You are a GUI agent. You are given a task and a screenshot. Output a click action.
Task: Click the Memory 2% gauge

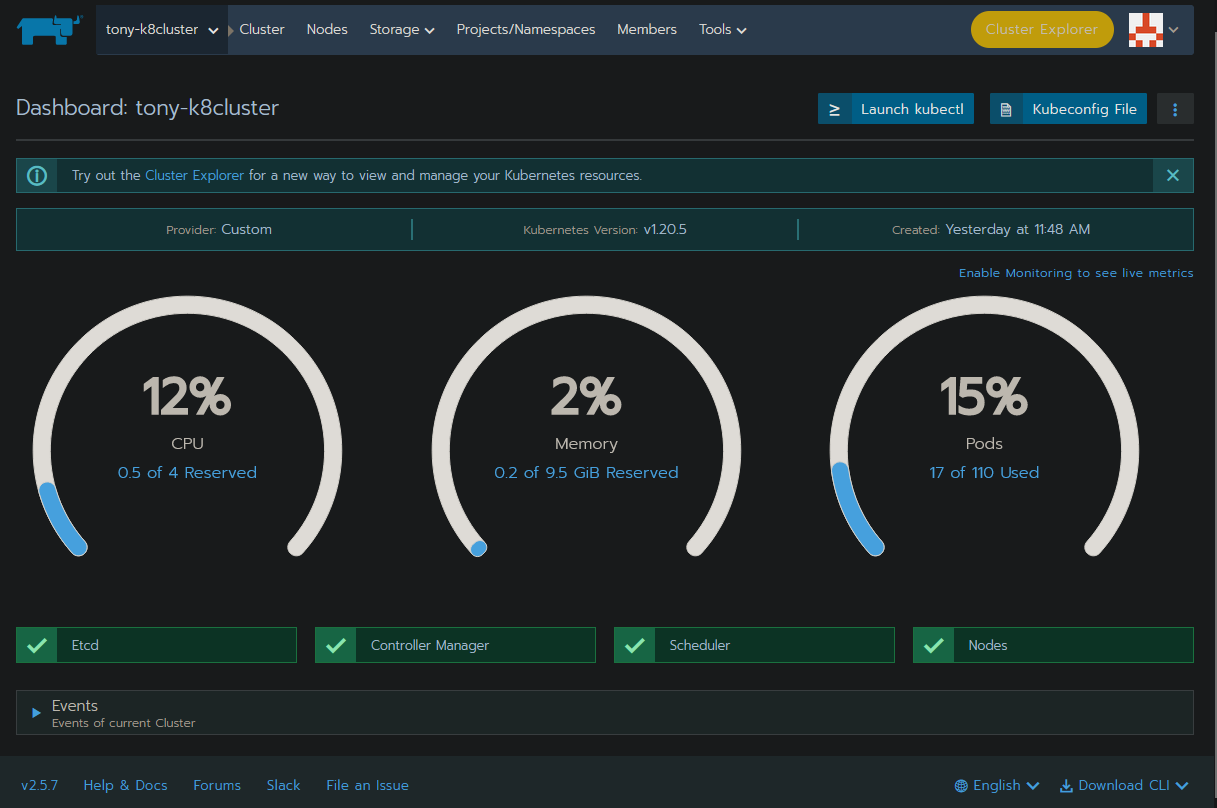point(586,425)
